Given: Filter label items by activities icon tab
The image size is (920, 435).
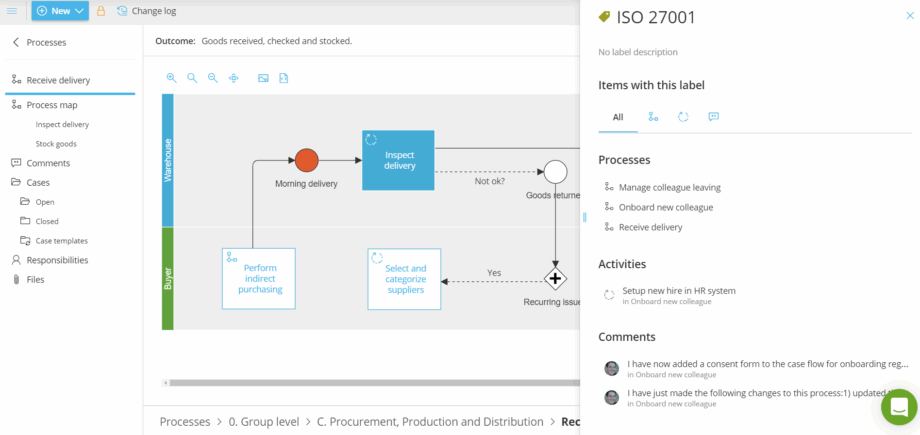Looking at the screenshot, I should (683, 117).
